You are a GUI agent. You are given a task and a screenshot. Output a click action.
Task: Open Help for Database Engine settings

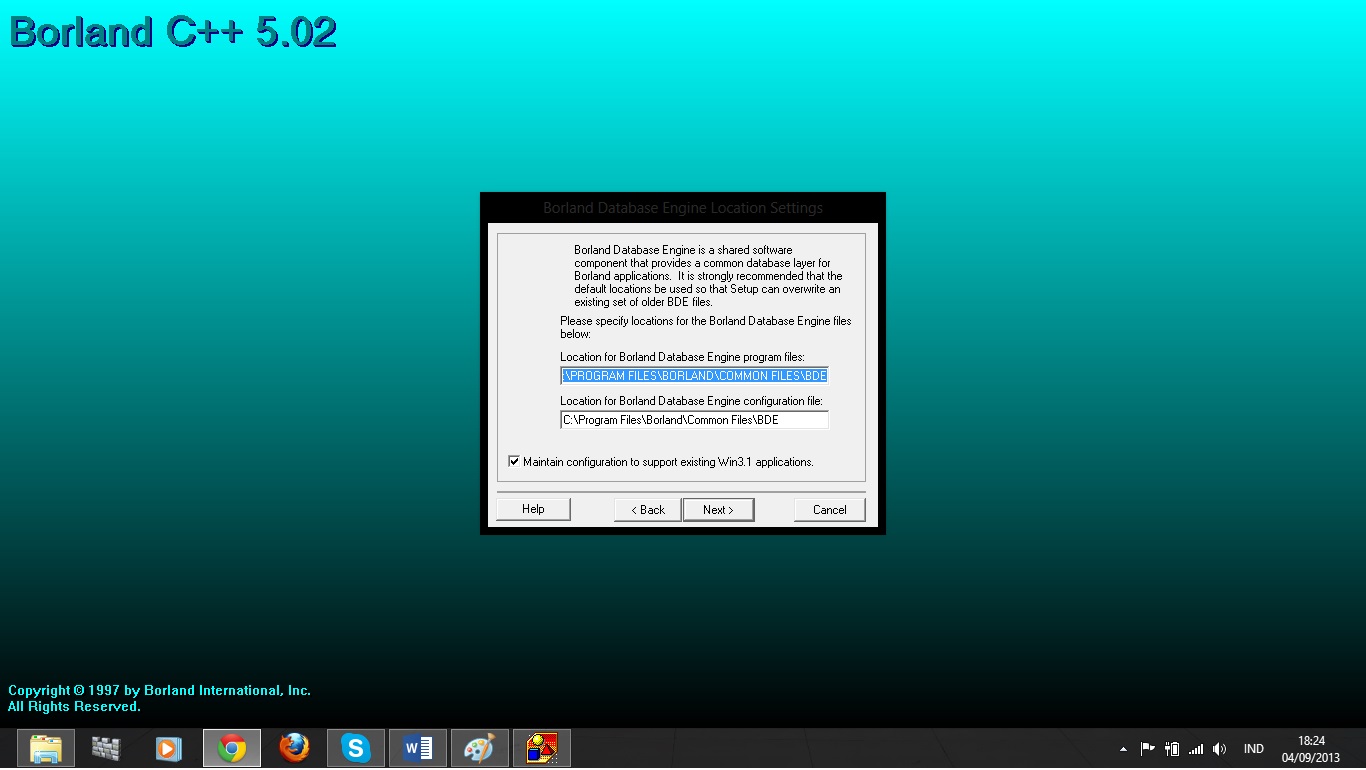533,508
